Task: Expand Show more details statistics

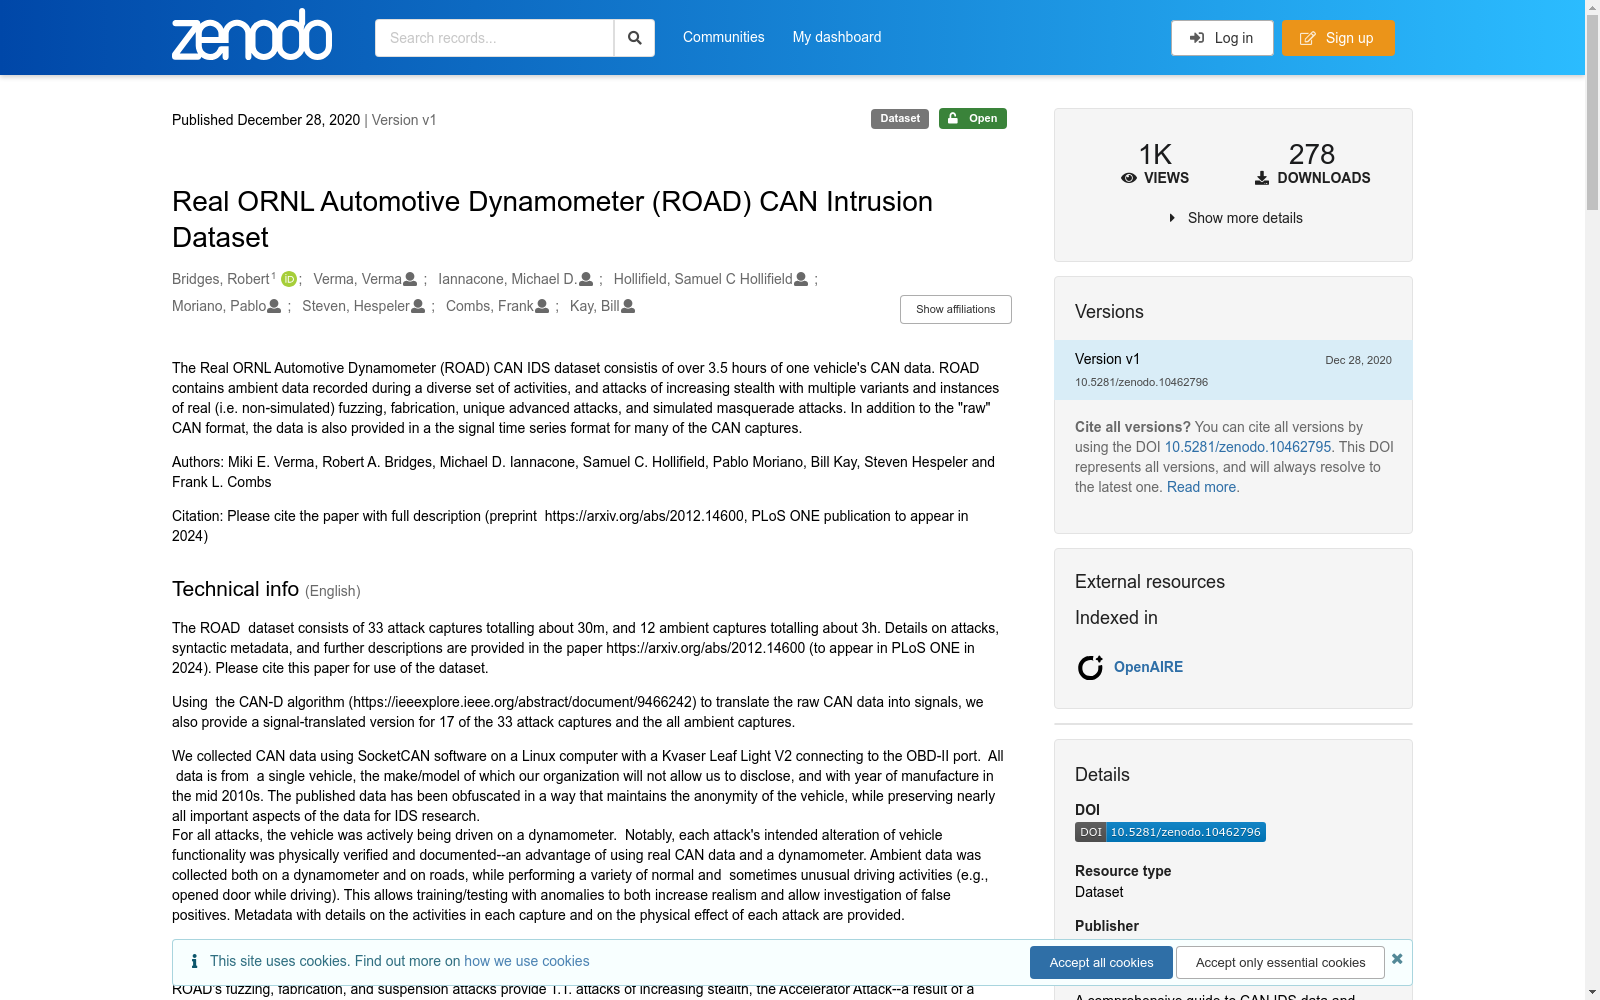Action: pos(1235,218)
